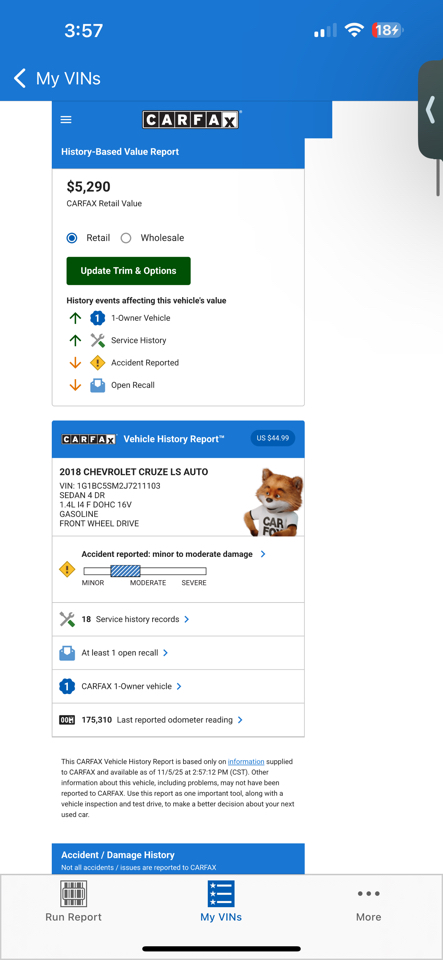The width and height of the screenshot is (443, 960).
Task: Open the hamburger menu in the CARFAX header
Action: click(x=66, y=119)
